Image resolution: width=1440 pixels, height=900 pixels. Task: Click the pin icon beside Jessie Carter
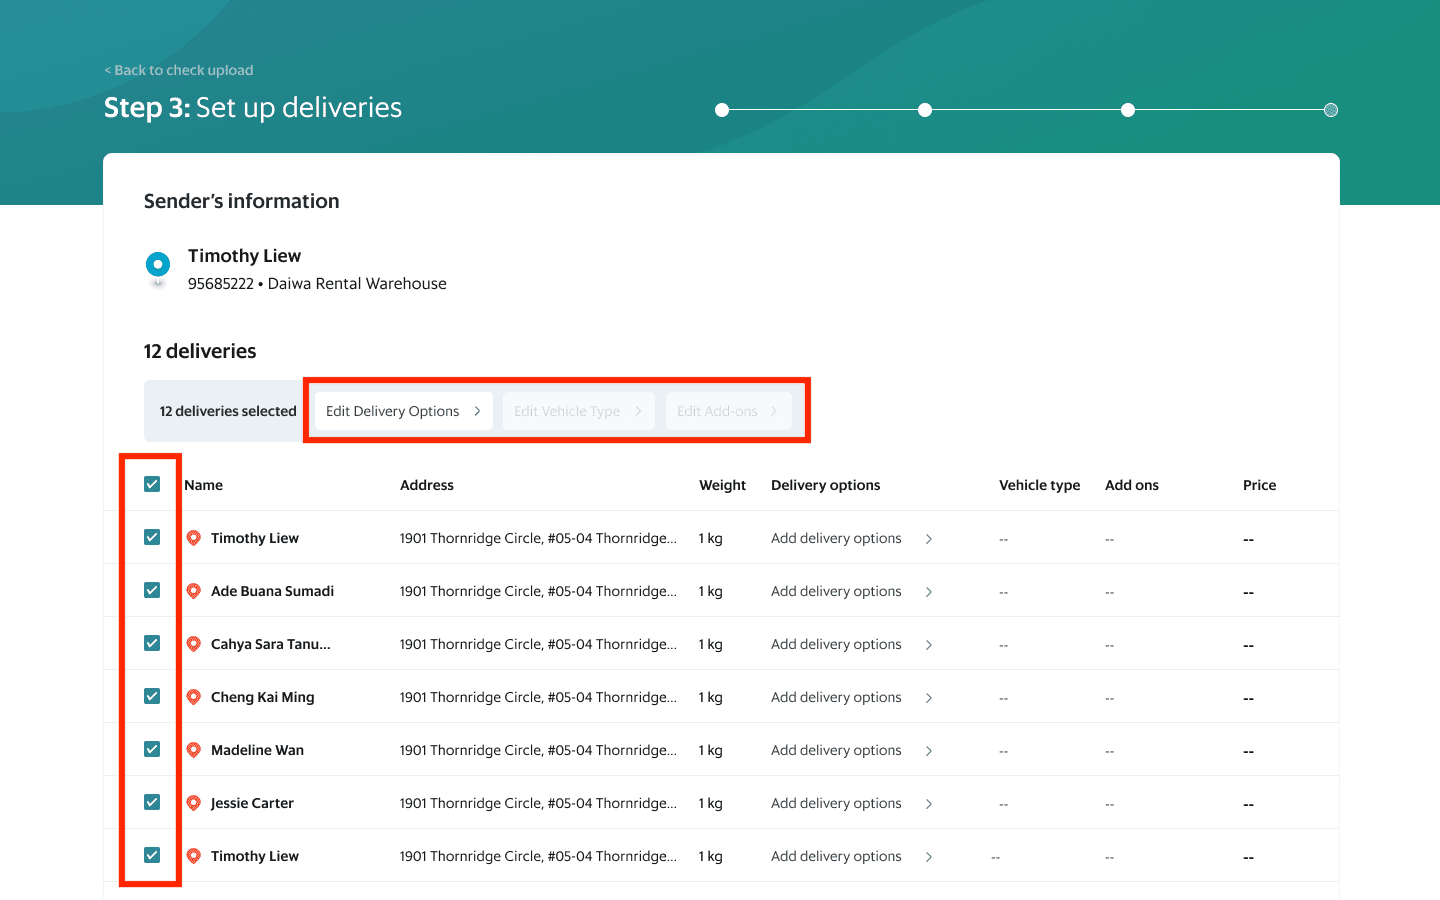(x=194, y=803)
